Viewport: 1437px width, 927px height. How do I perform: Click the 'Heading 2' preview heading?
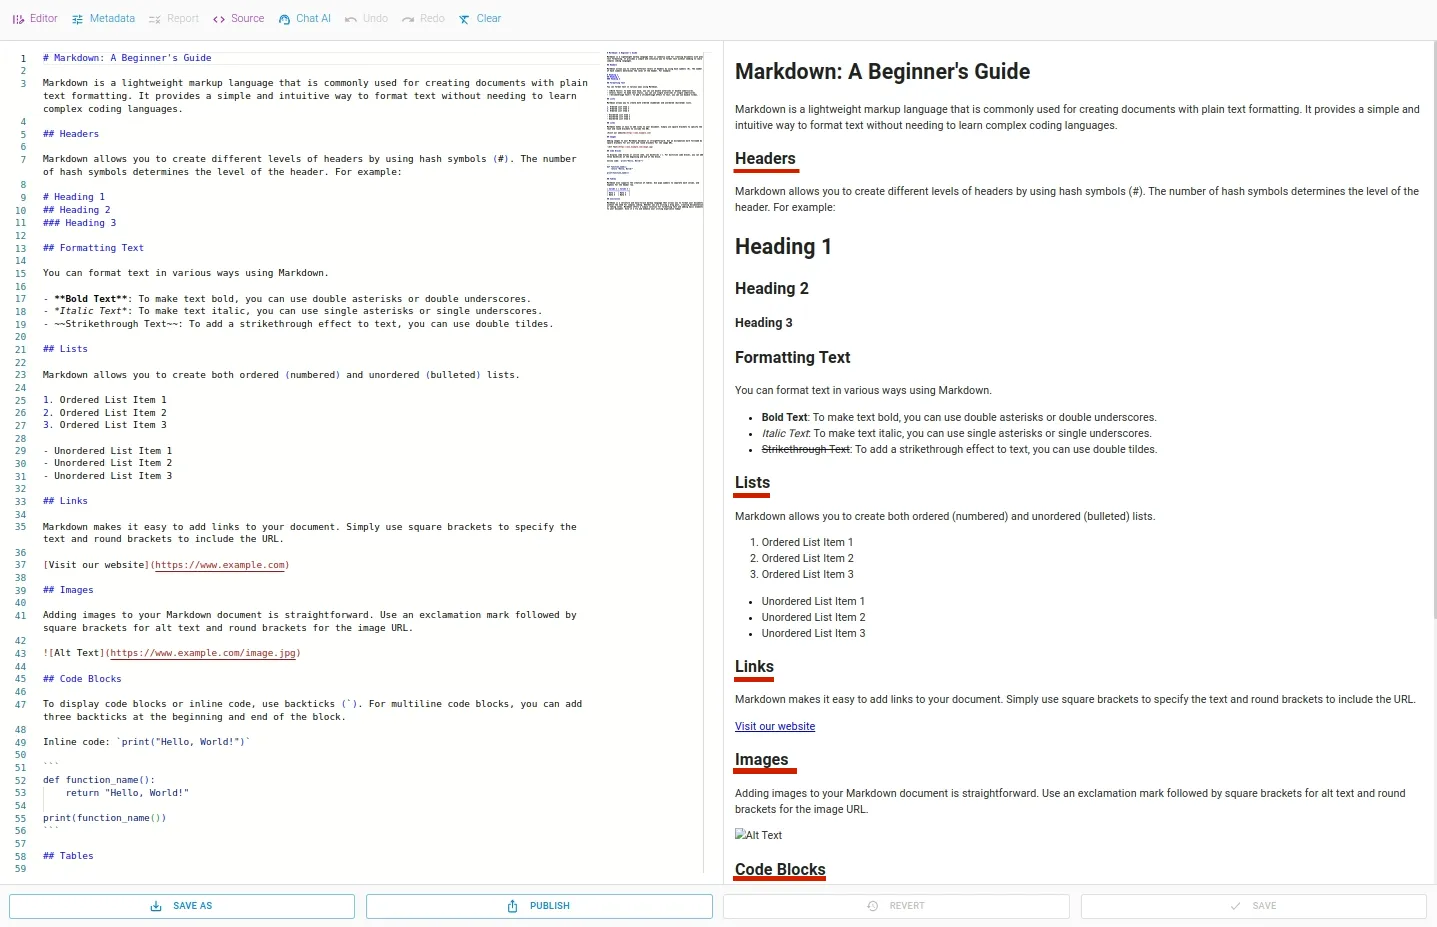(772, 289)
